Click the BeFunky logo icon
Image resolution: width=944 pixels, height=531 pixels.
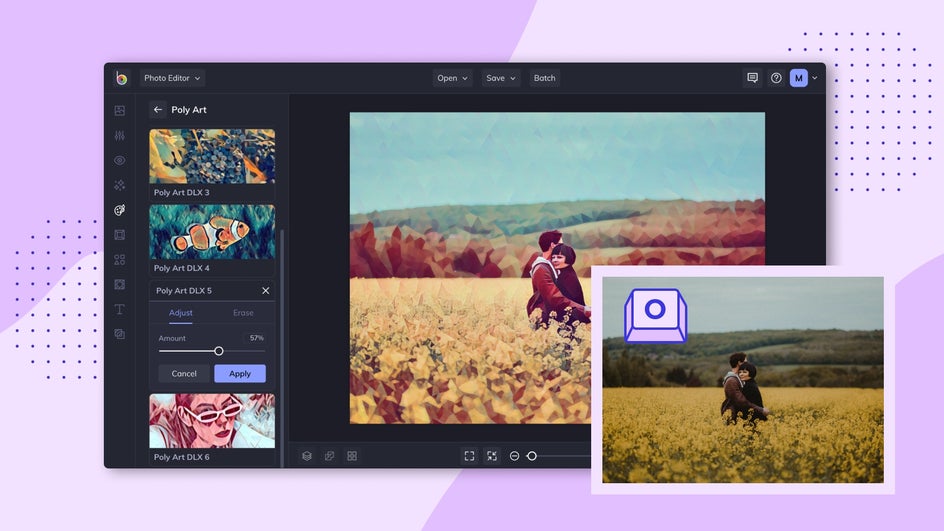[122, 78]
